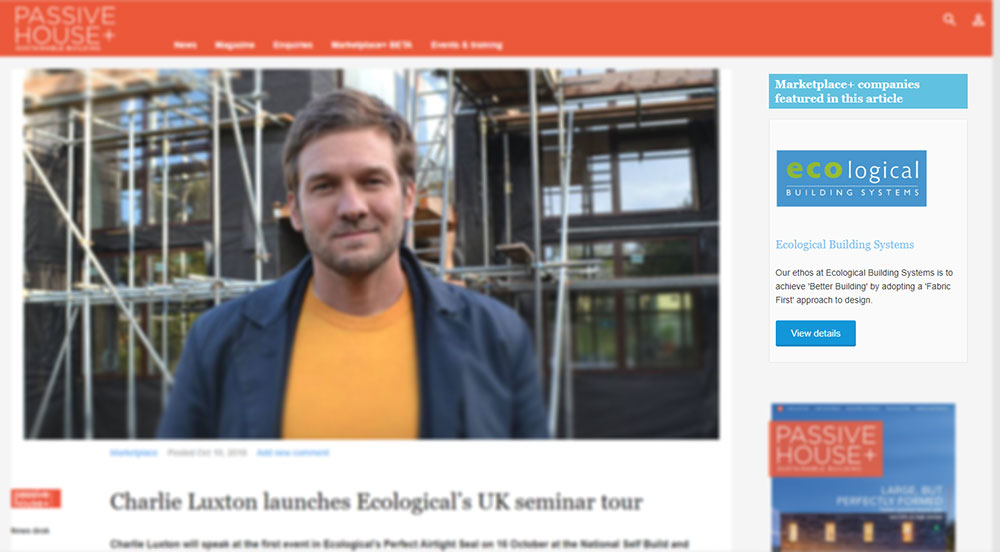Open the Passive House+ magazine cover
Screen dimensions: 1000x552
(863, 477)
